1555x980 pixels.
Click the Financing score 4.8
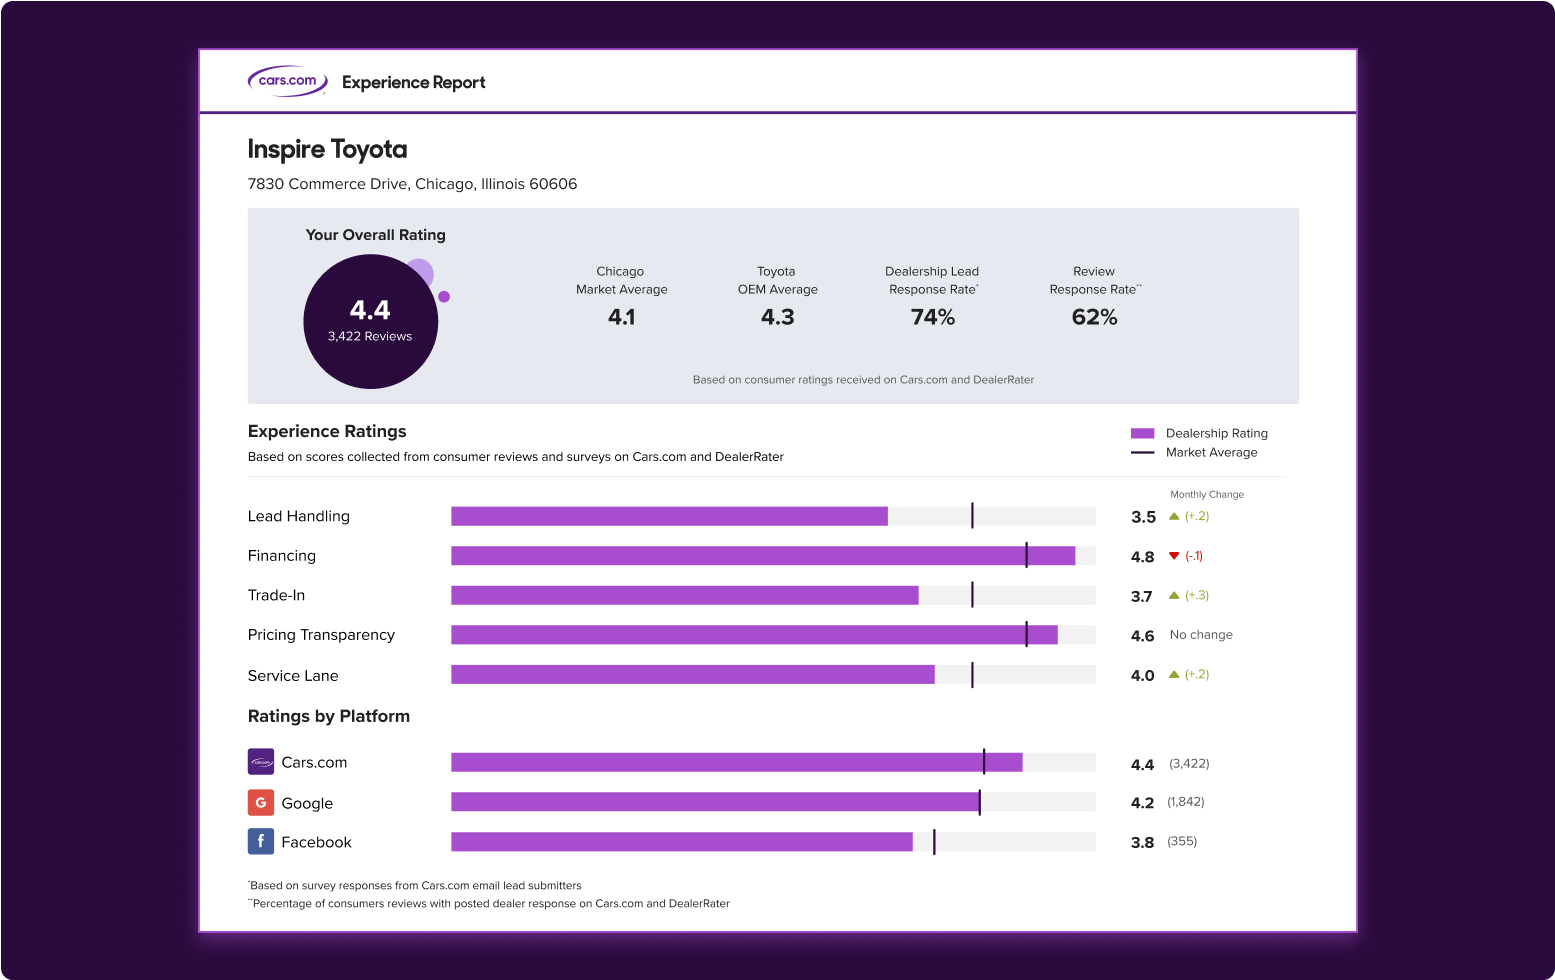click(x=1142, y=557)
